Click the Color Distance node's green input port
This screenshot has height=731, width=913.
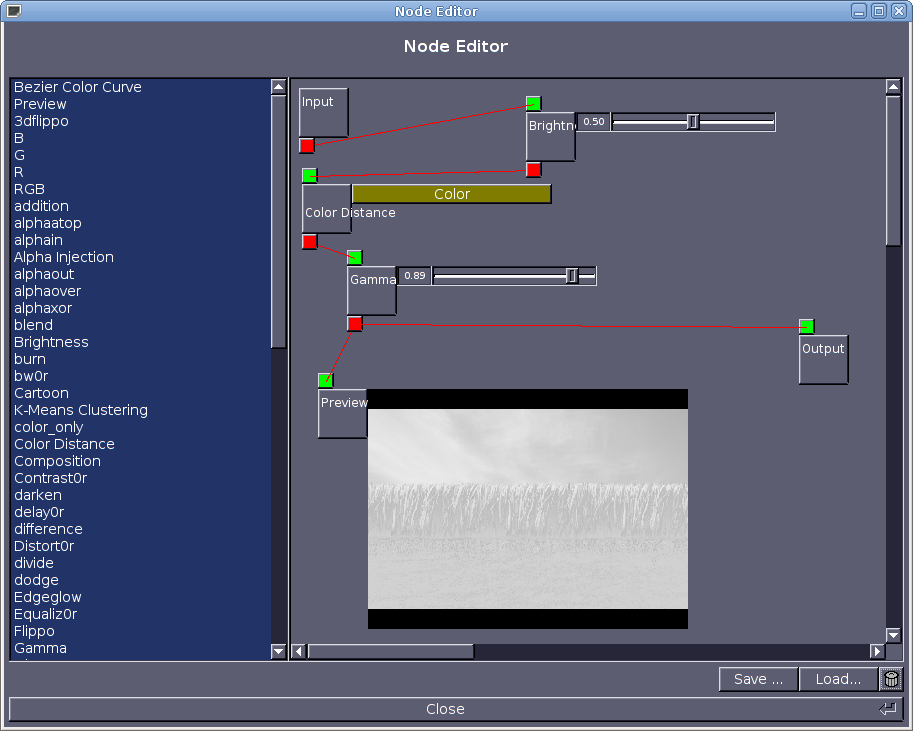[310, 175]
